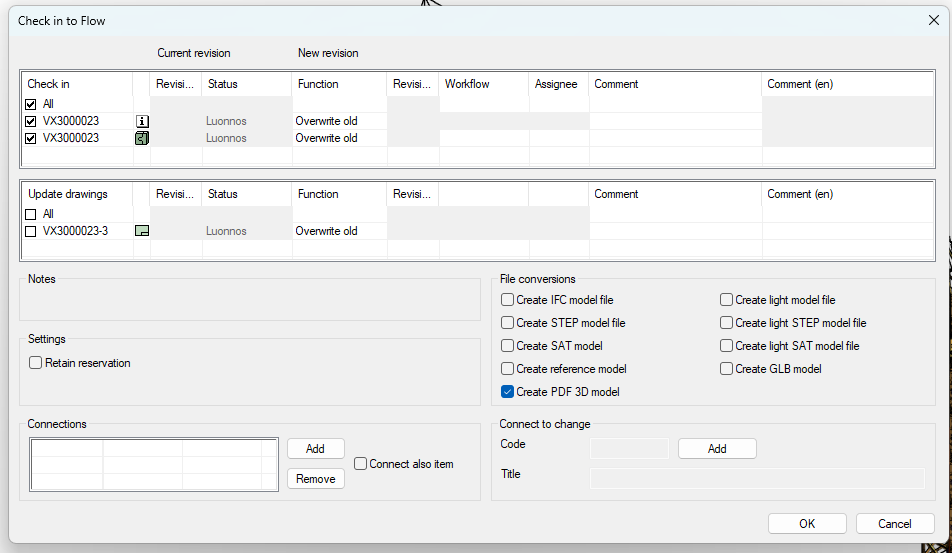
Task: Uncheck the All checkbox in Check in list
Action: tap(32, 104)
